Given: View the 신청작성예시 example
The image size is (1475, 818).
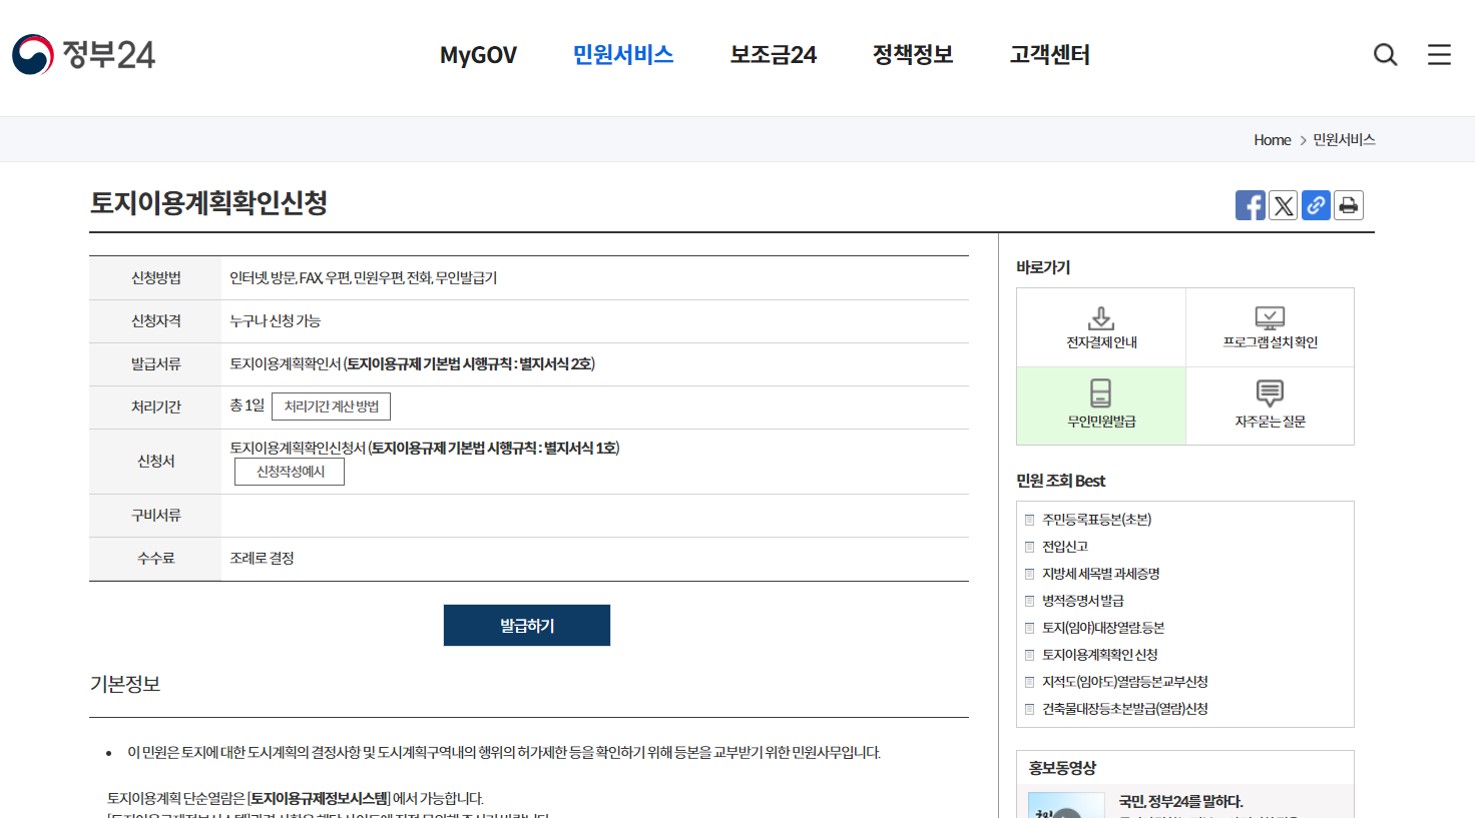Looking at the screenshot, I should coord(288,471).
